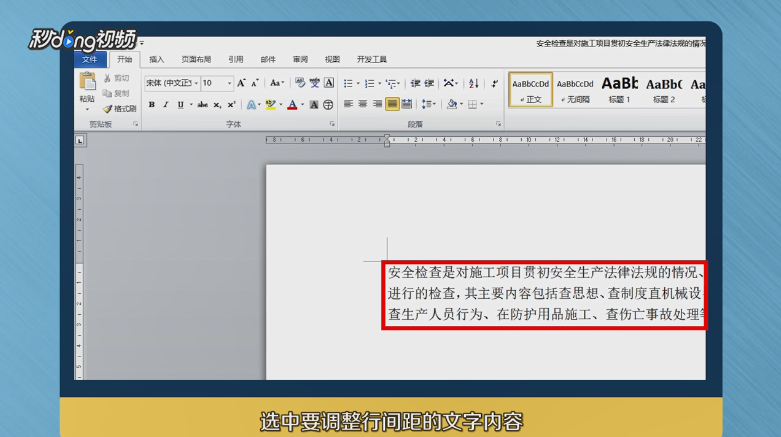Toggle bold formatting
The image size is (781, 437).
coord(151,105)
